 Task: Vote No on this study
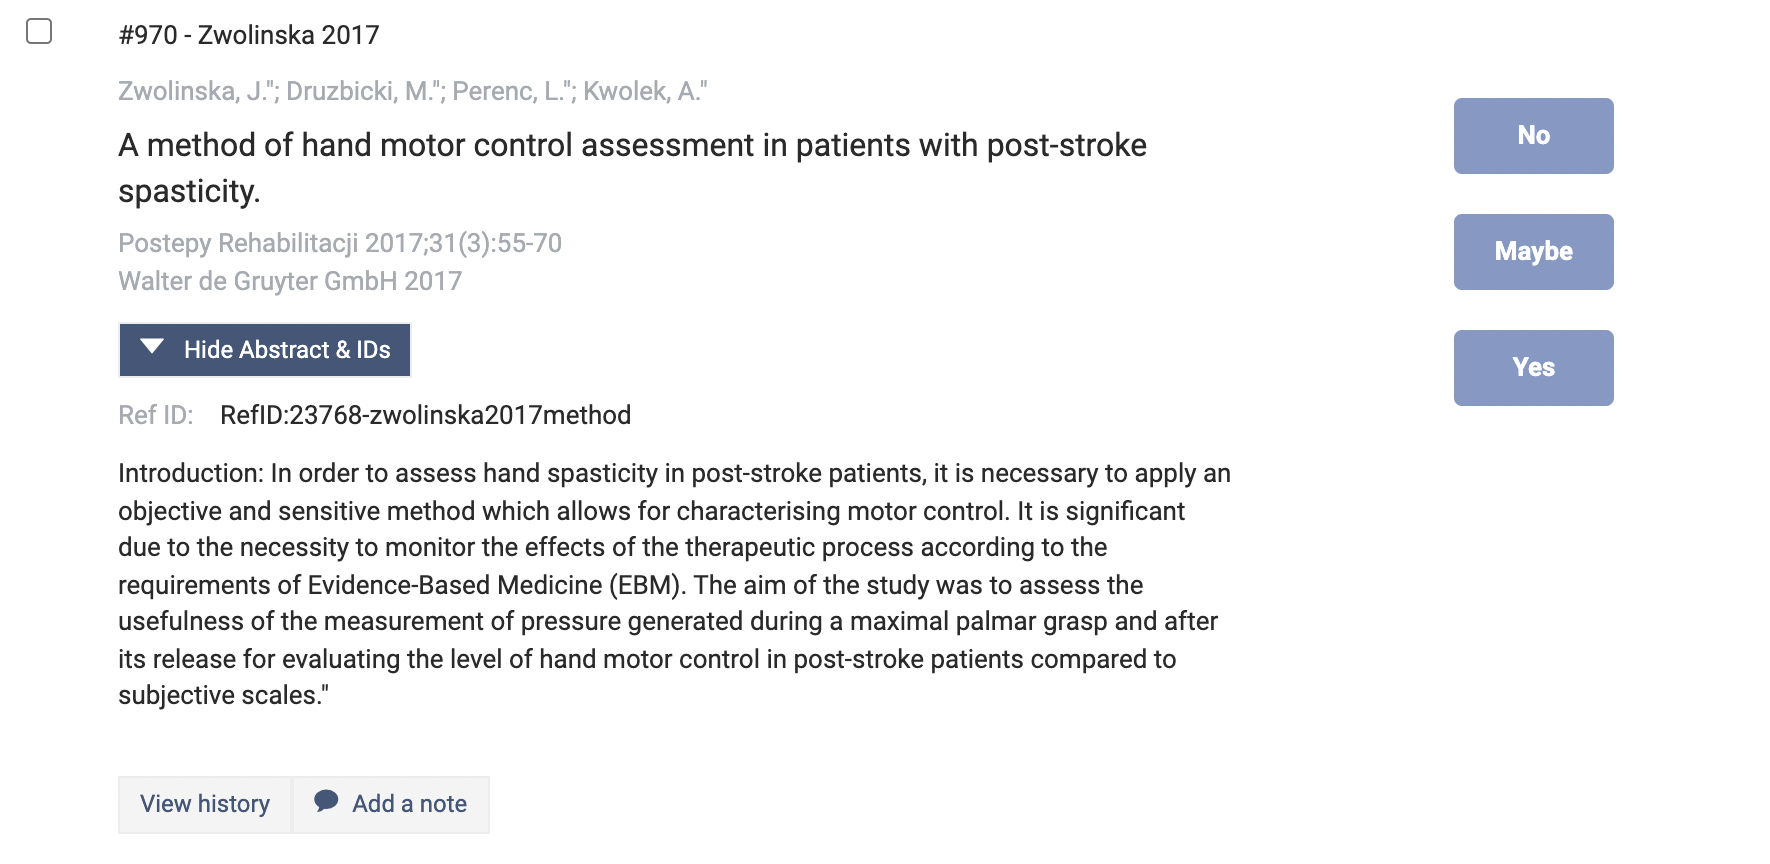(1532, 136)
